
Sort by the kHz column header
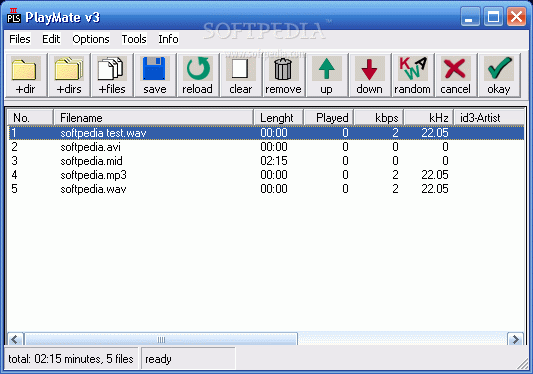click(429, 118)
